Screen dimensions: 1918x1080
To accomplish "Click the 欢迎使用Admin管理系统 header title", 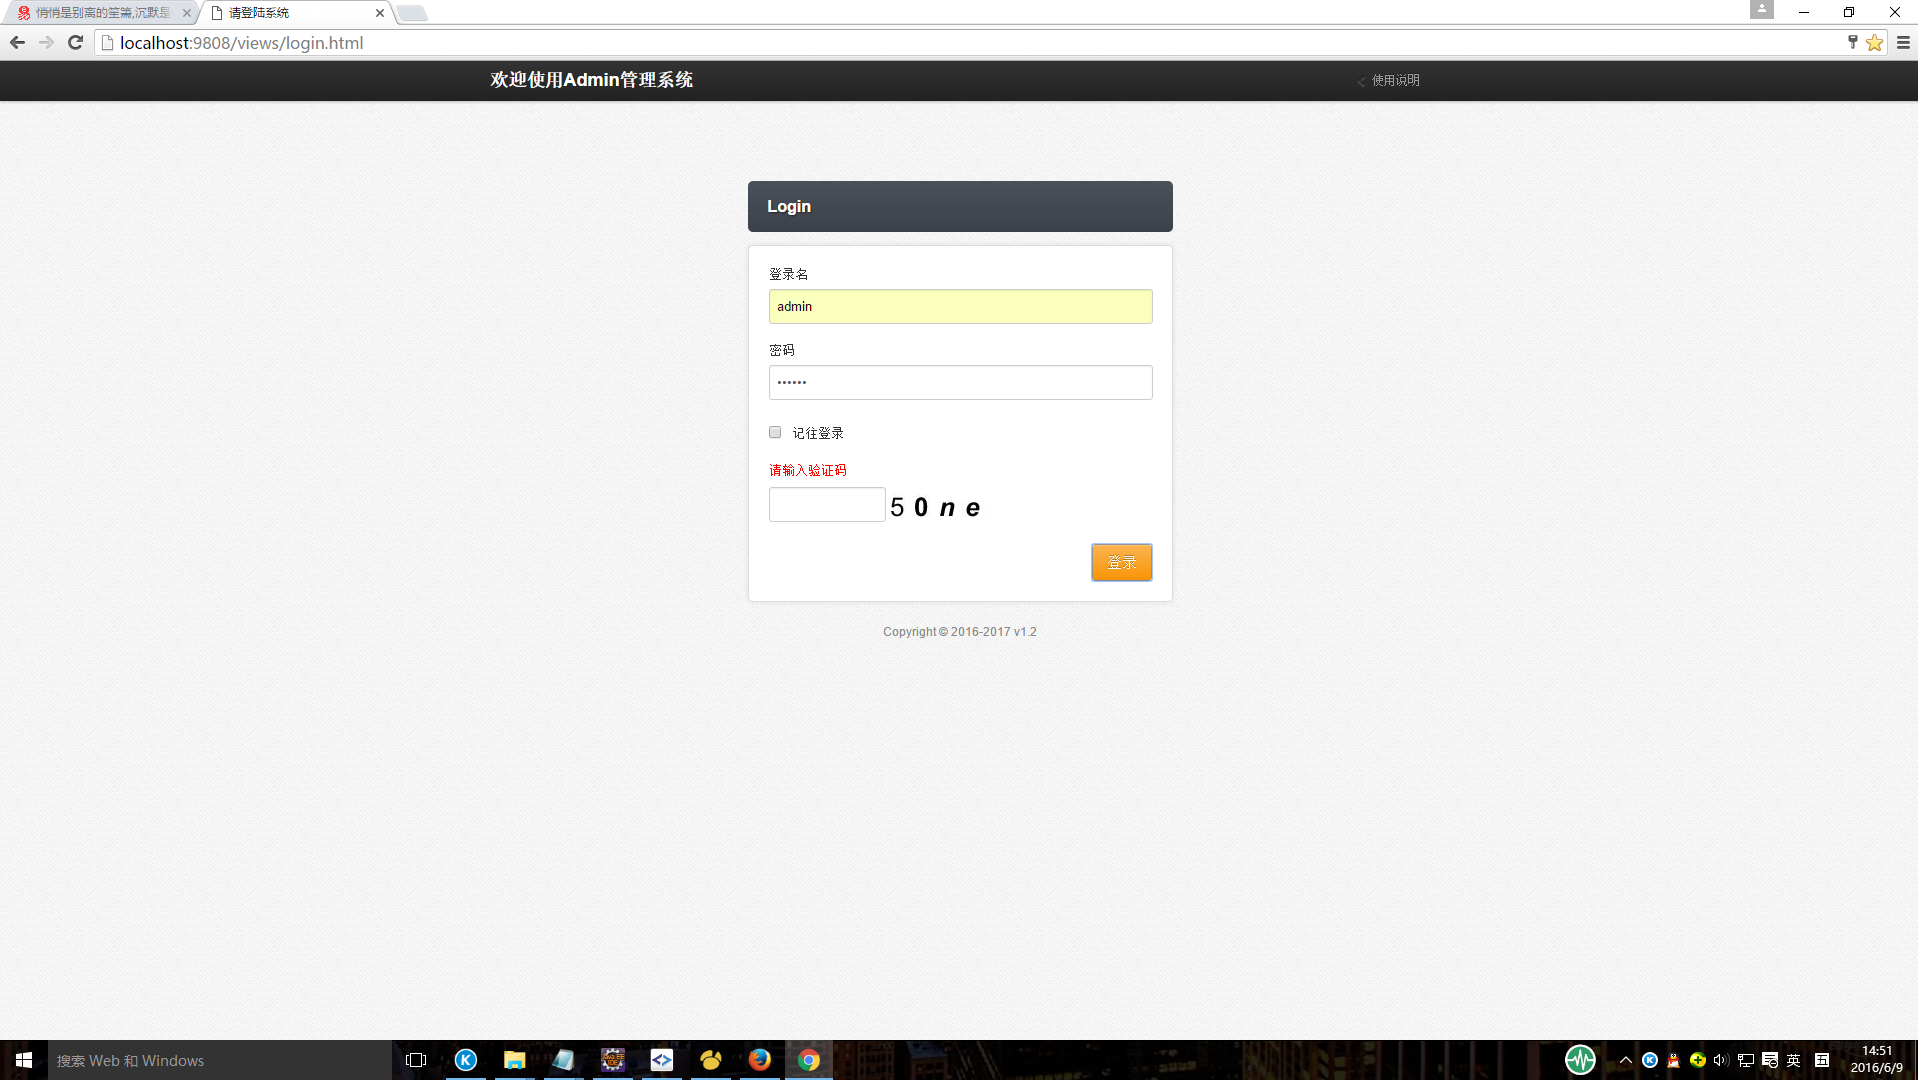I will click(x=591, y=80).
